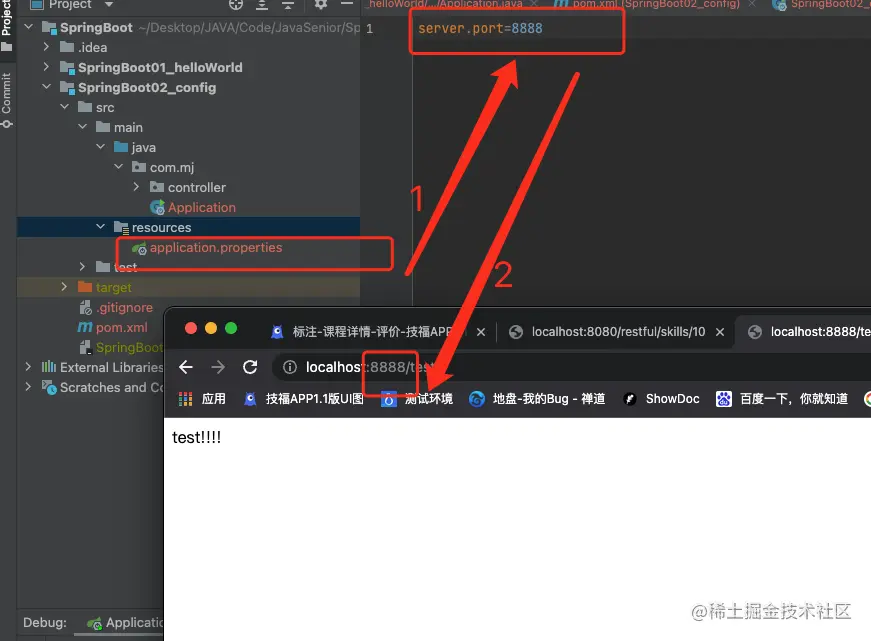The height and width of the screenshot is (641, 871).
Task: Select the resources folder row
Action: [x=188, y=227]
